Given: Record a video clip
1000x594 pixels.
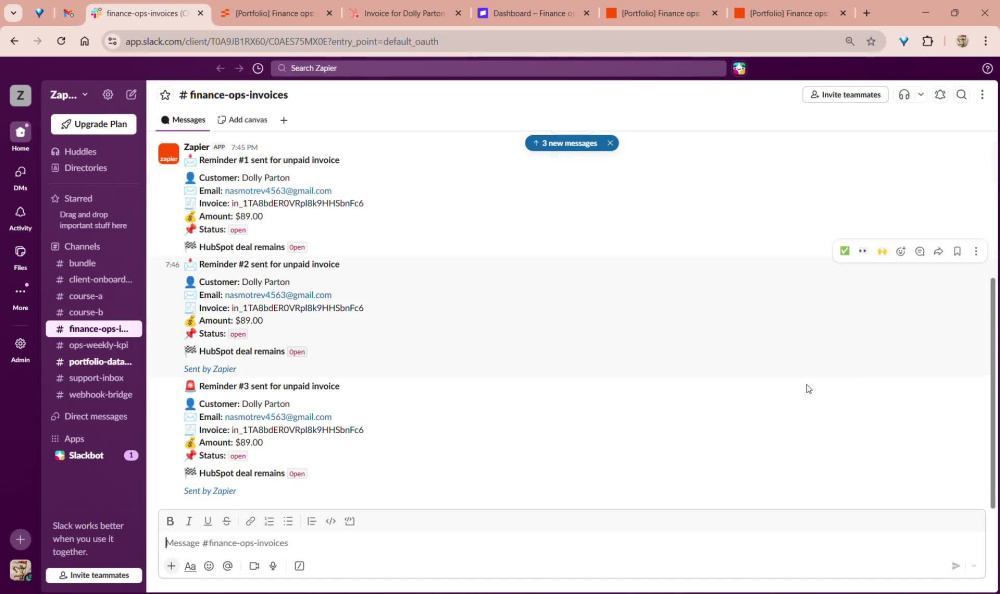Looking at the screenshot, I should coord(254,566).
